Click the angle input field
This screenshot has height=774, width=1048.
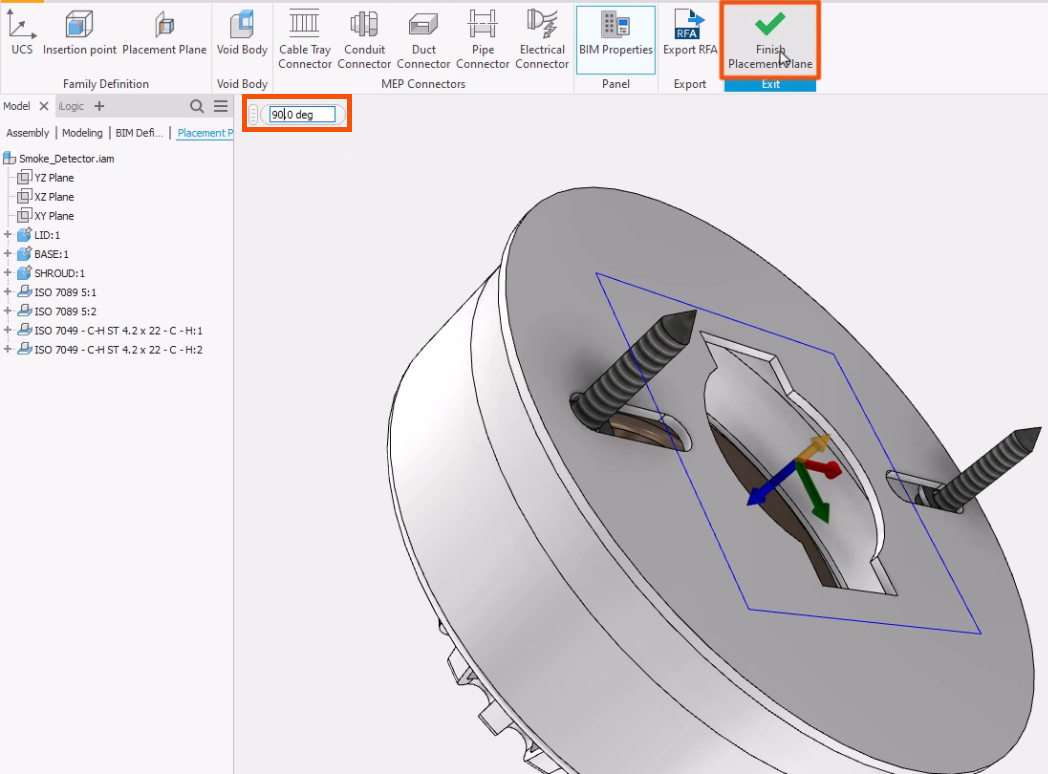coord(302,115)
